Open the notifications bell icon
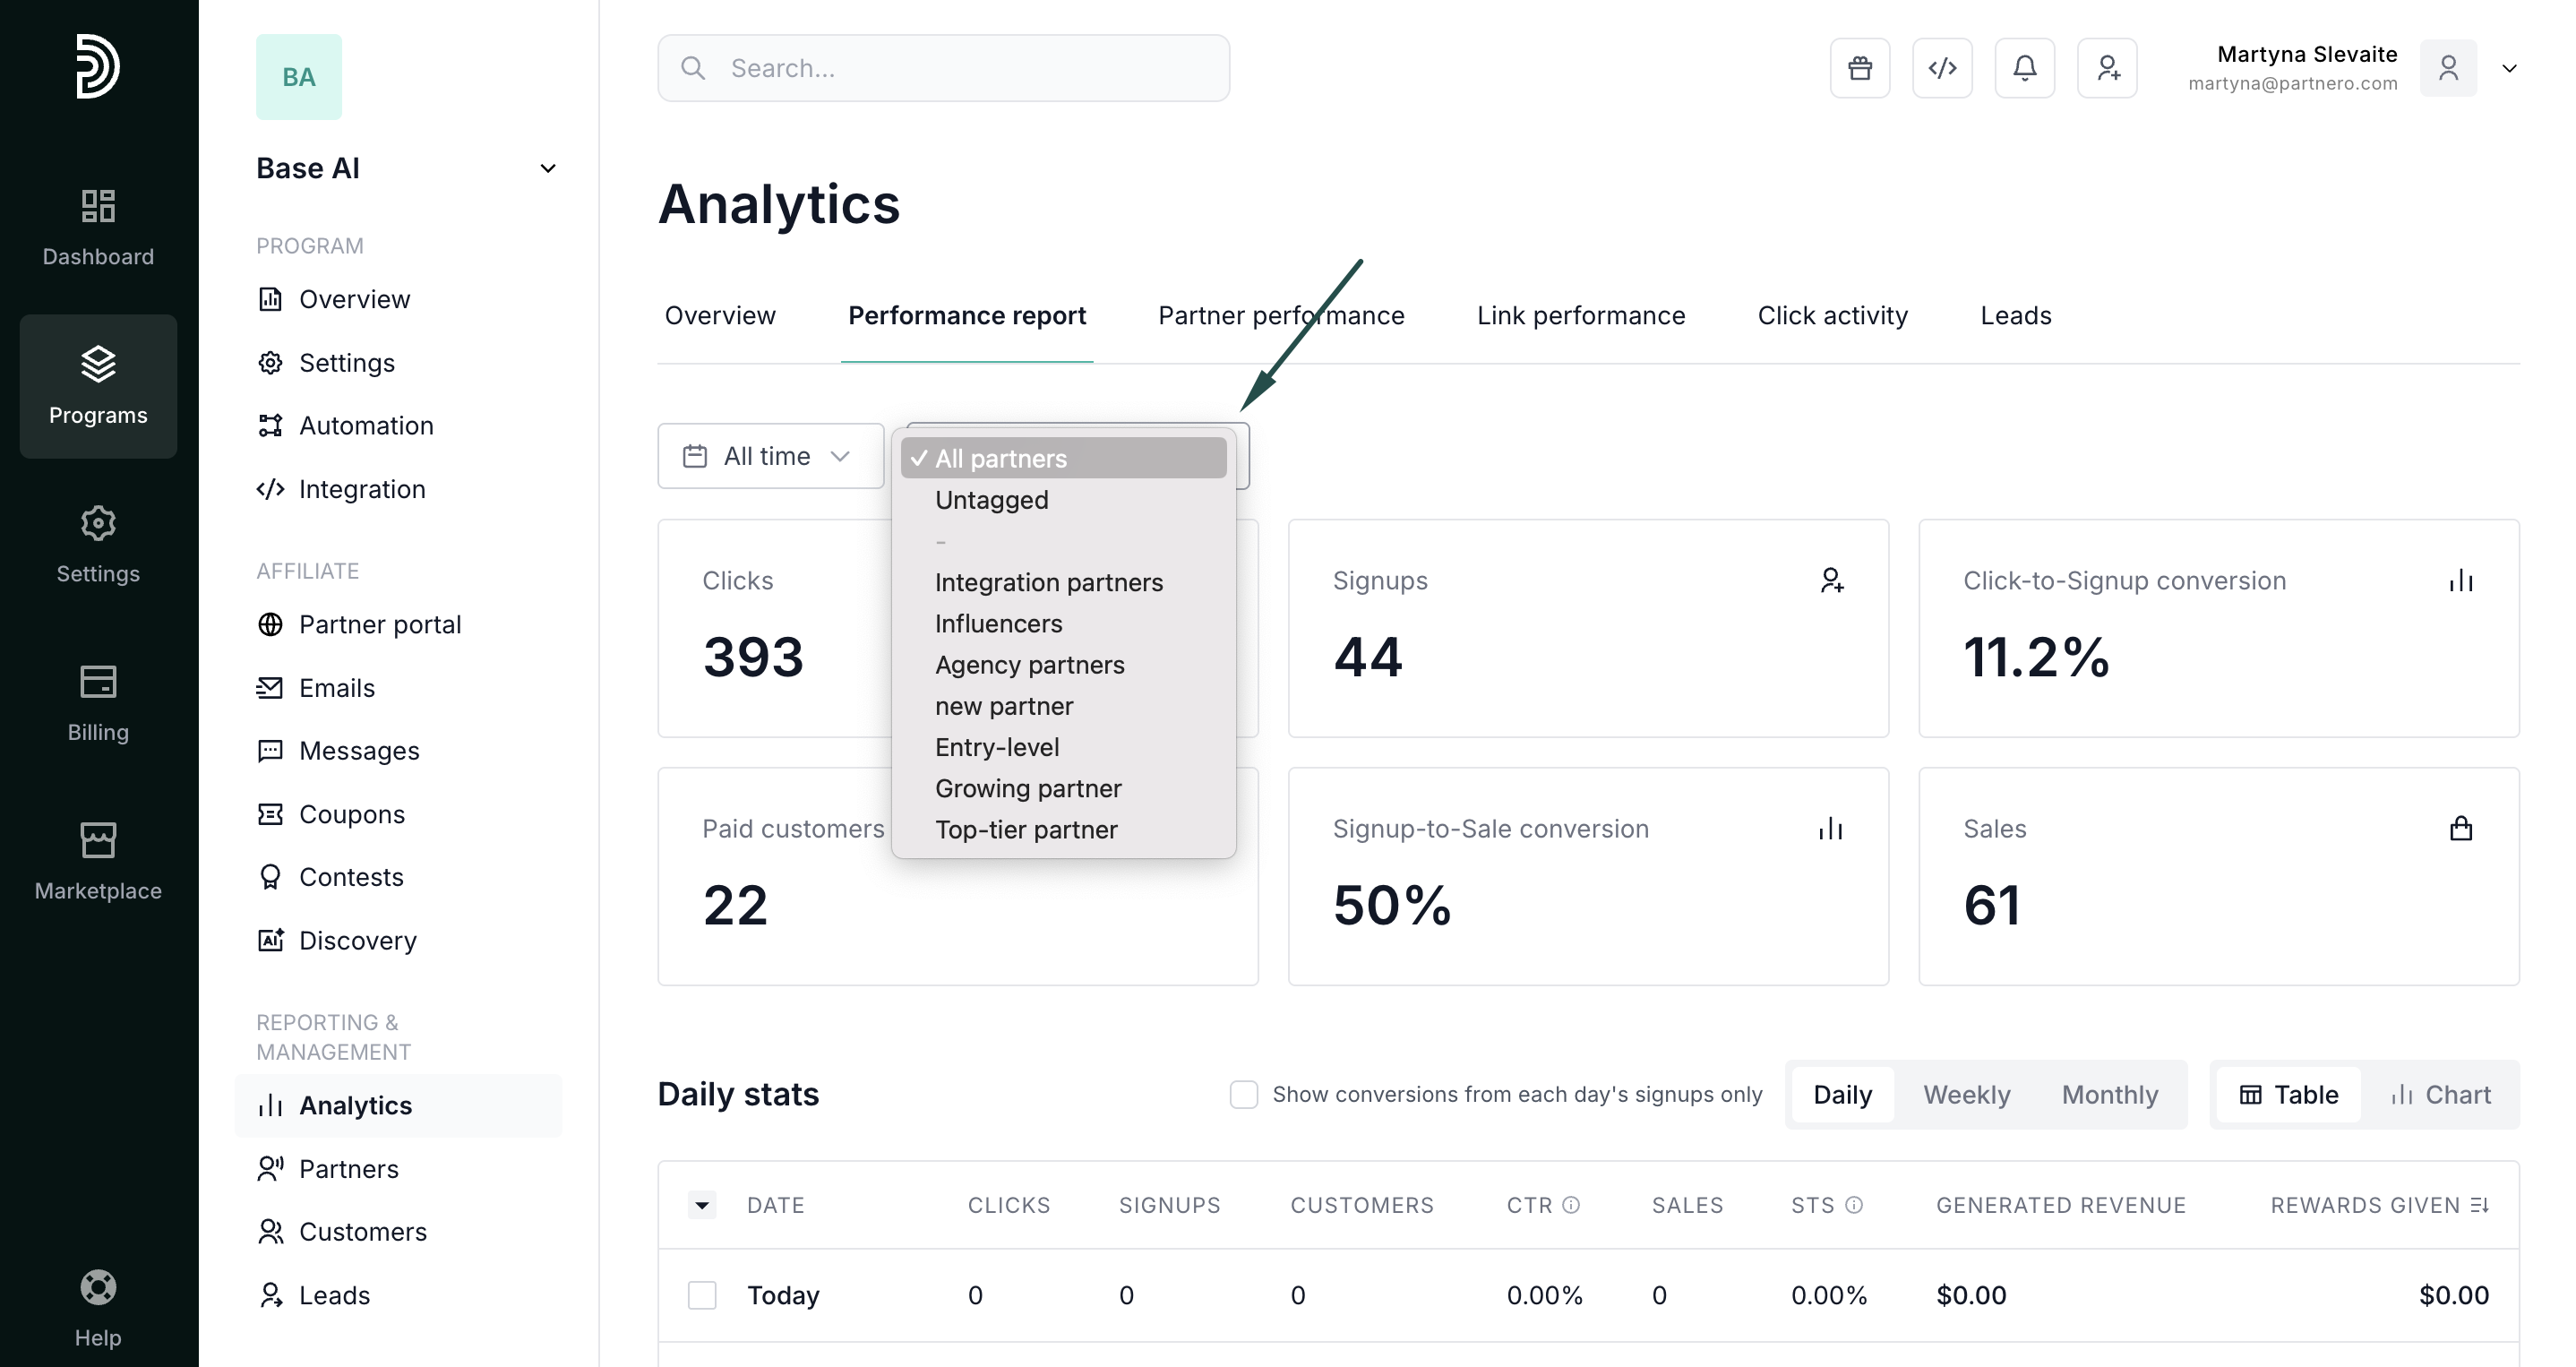 pos(2024,68)
